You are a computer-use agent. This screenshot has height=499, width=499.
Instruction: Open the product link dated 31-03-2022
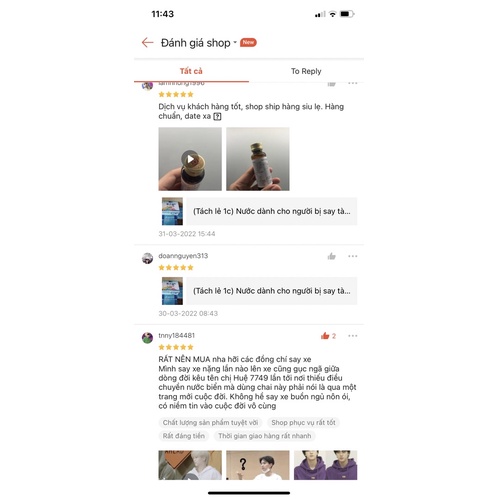(x=259, y=211)
